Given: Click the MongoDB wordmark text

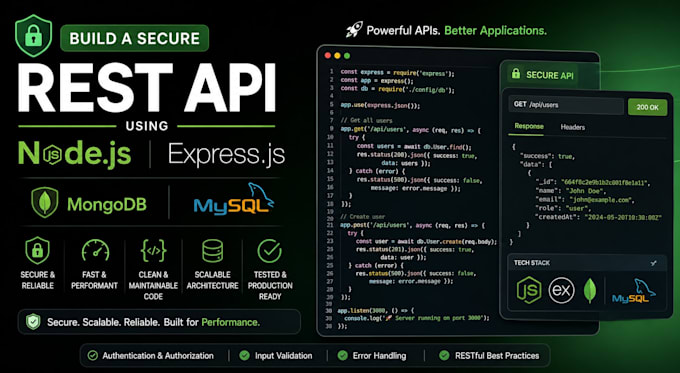Looking at the screenshot, I should pos(107,204).
